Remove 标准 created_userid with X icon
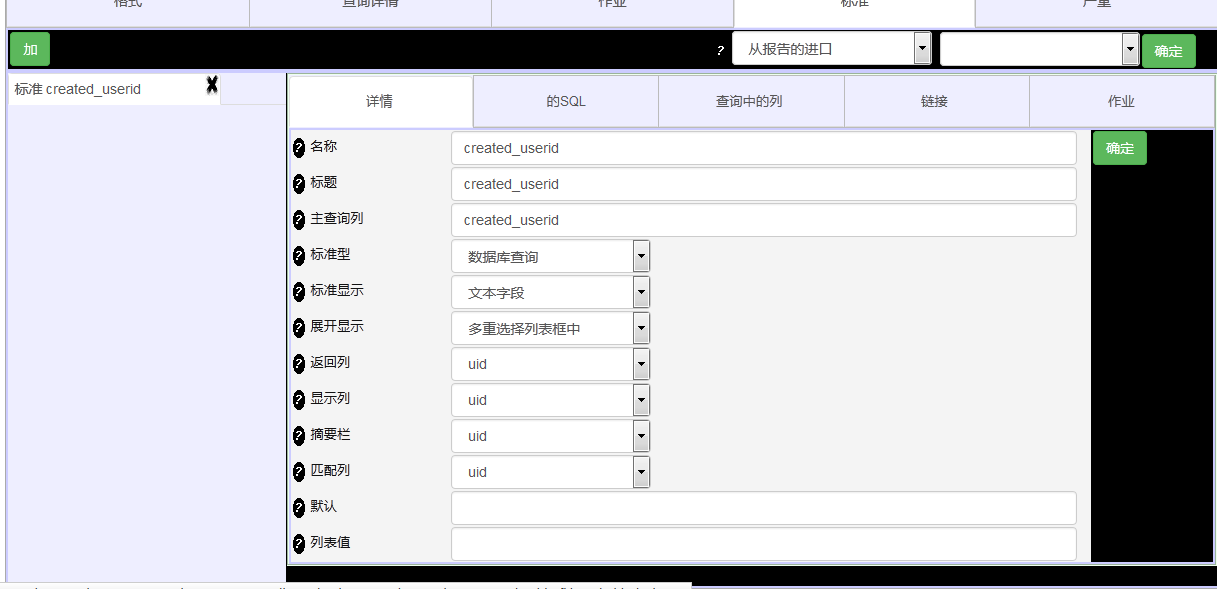The width and height of the screenshot is (1217, 589). [x=212, y=86]
